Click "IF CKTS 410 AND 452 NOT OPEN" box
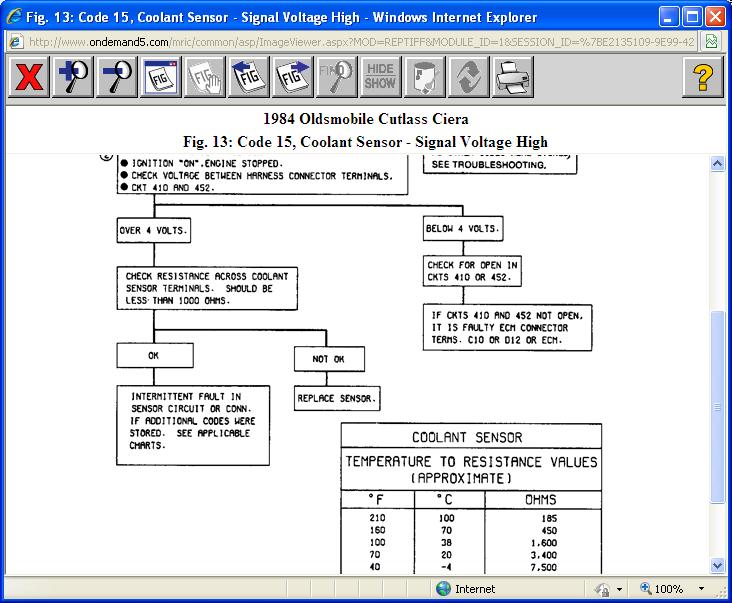The height and width of the screenshot is (603, 732). (x=507, y=328)
